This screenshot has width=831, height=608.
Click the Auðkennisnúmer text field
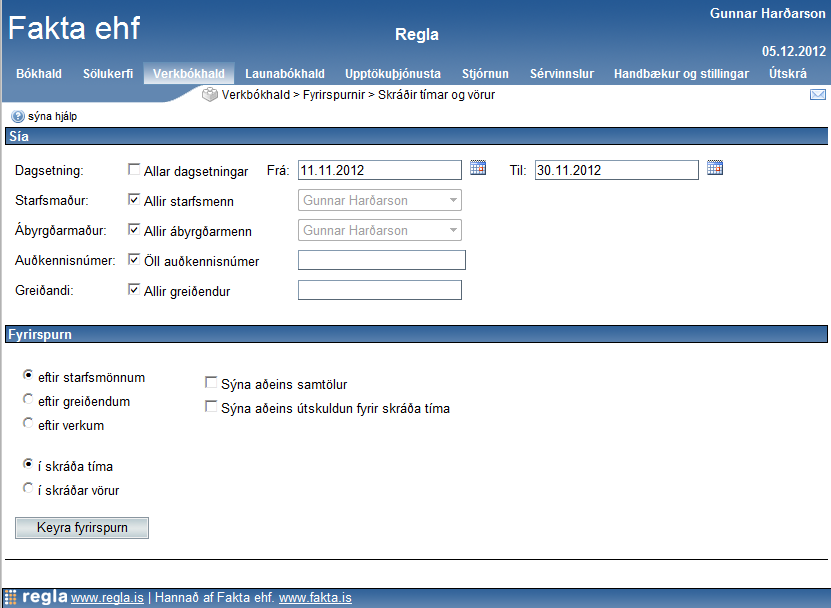382,261
